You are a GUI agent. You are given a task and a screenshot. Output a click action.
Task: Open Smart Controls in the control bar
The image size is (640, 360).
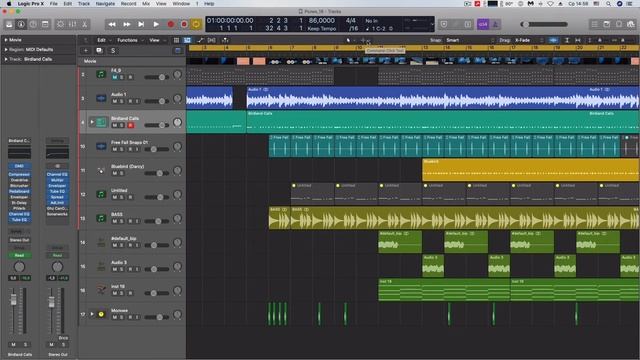60,24
